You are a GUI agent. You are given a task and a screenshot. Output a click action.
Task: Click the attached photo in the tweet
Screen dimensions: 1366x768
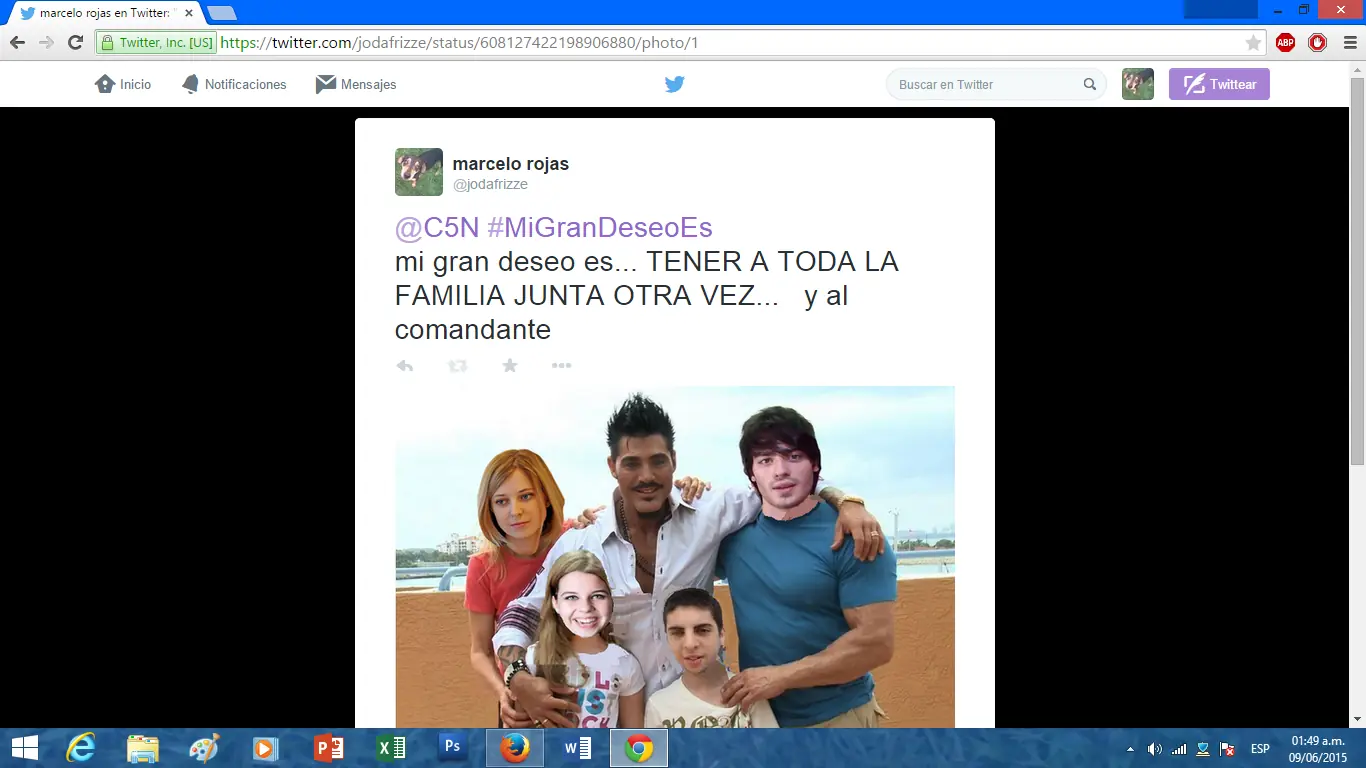[675, 557]
